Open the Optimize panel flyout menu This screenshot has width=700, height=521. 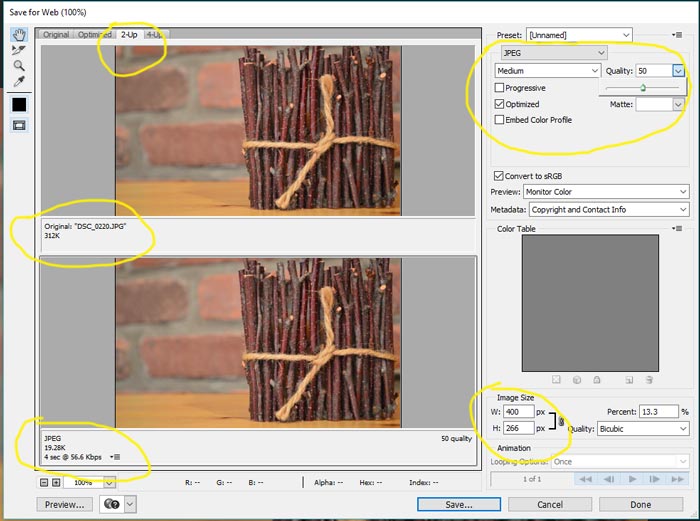[x=677, y=35]
